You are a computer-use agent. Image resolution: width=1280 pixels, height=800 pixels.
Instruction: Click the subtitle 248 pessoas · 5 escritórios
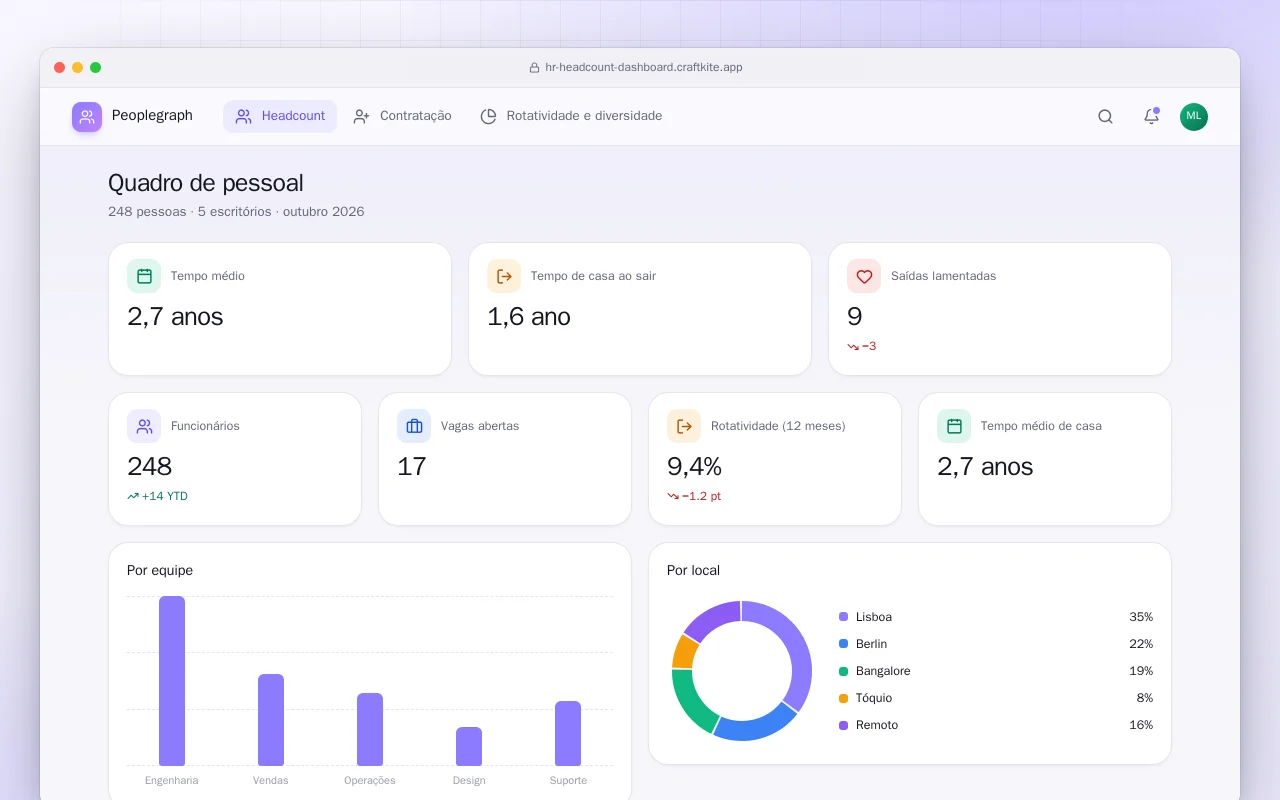click(x=190, y=212)
